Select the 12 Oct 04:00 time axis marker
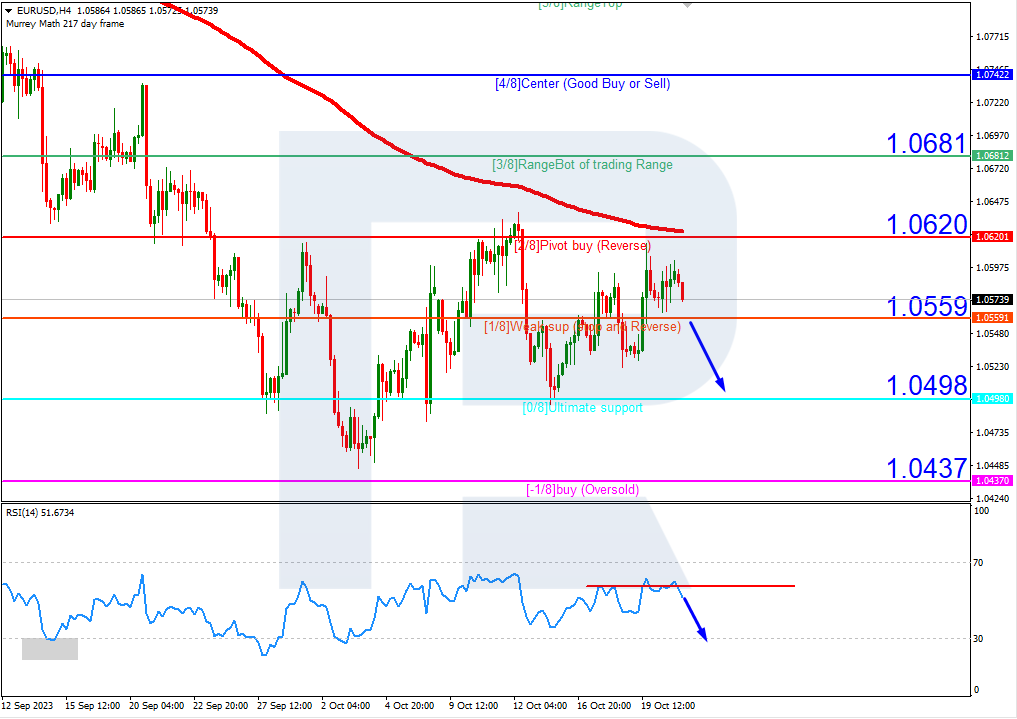1017x719 pixels. click(x=540, y=705)
